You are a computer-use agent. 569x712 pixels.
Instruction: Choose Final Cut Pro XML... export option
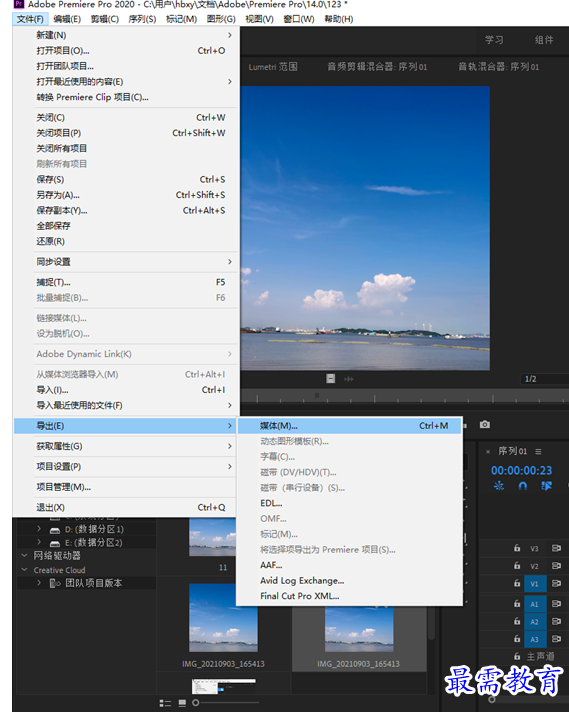(349, 596)
